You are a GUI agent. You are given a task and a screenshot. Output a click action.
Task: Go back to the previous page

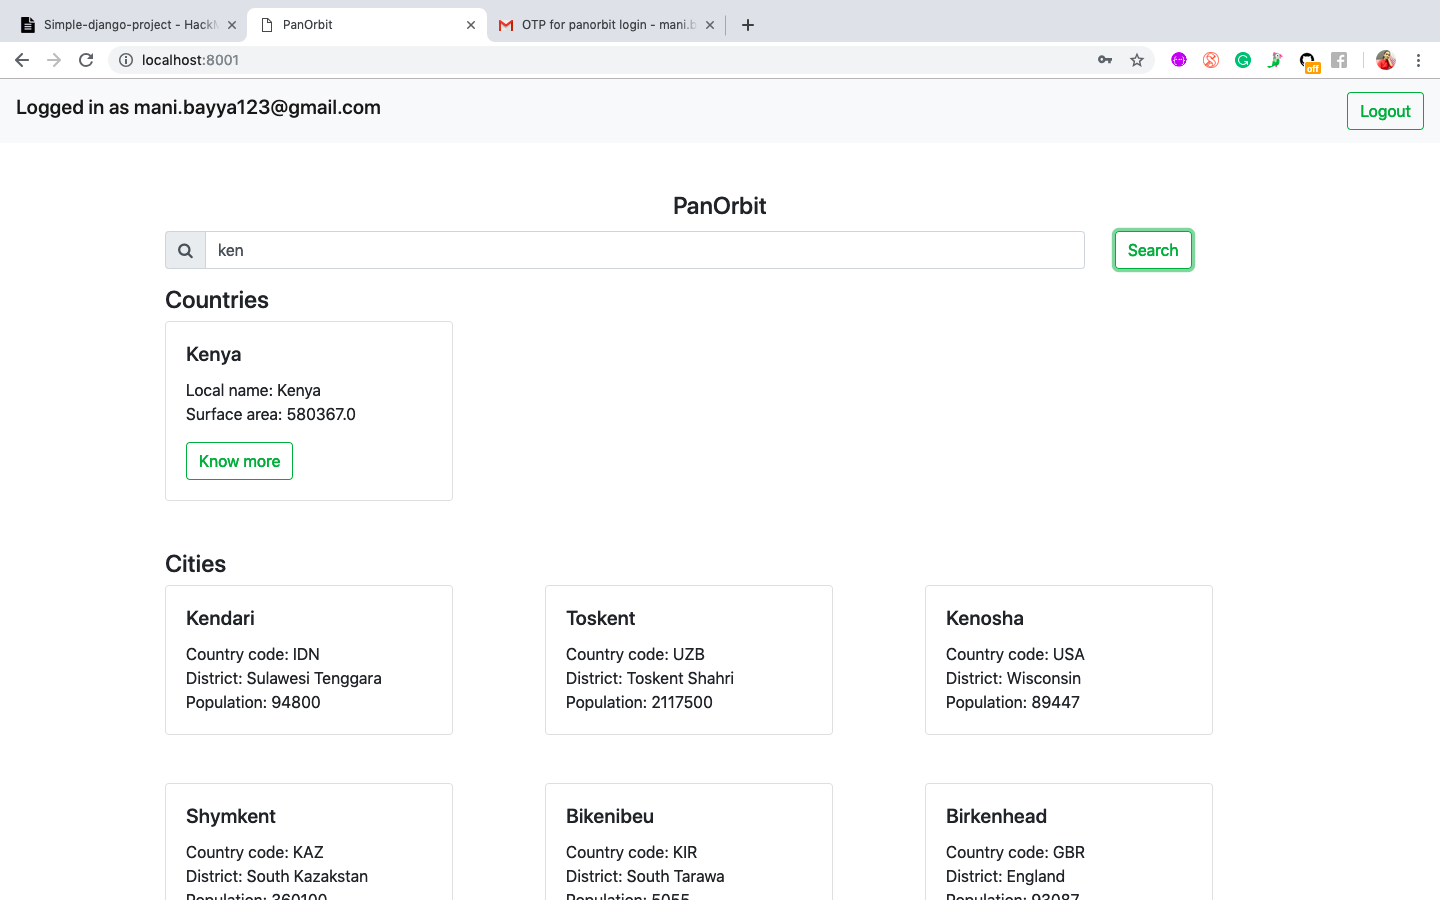22,60
